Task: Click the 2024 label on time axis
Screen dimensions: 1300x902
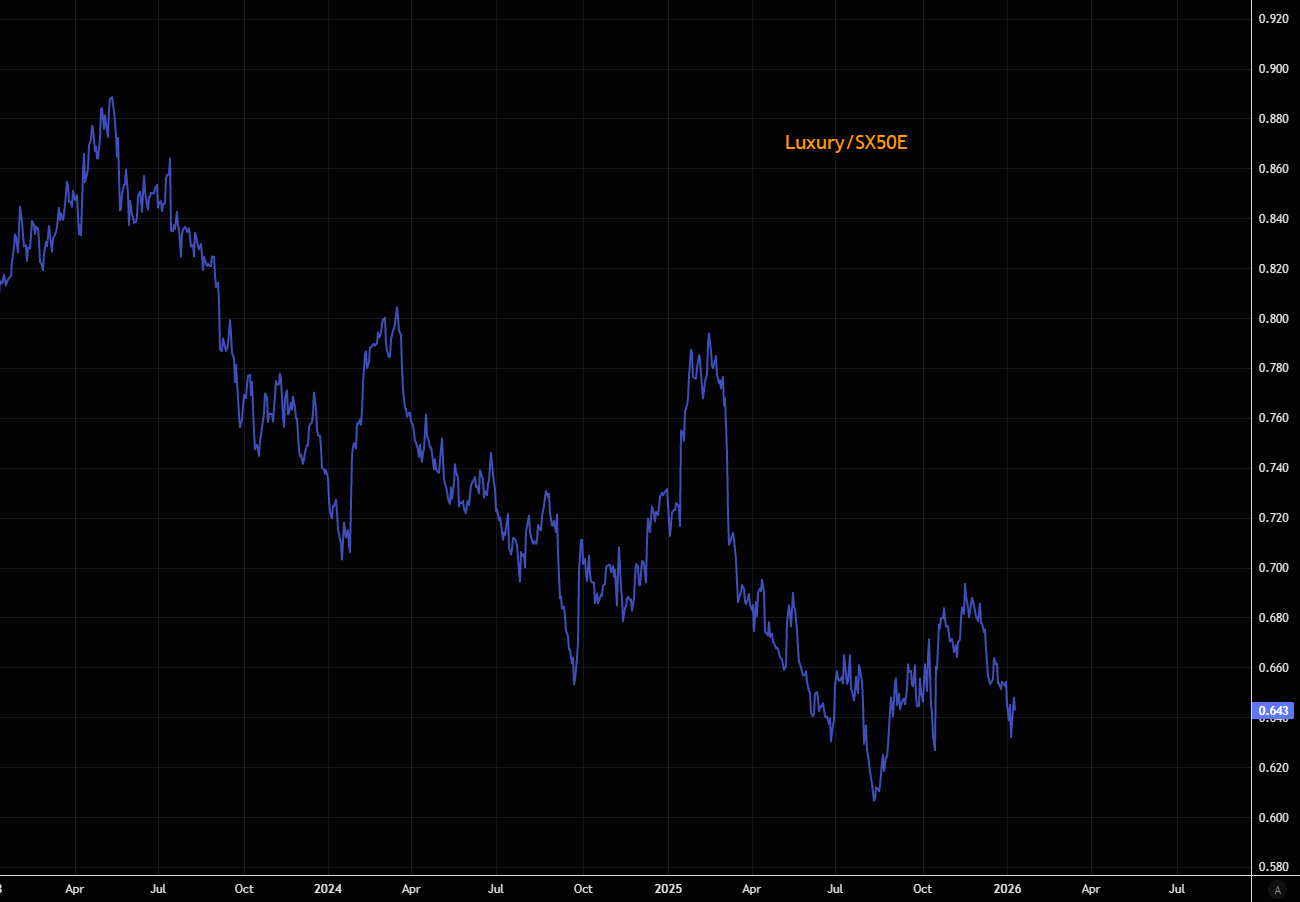Action: 327,888
